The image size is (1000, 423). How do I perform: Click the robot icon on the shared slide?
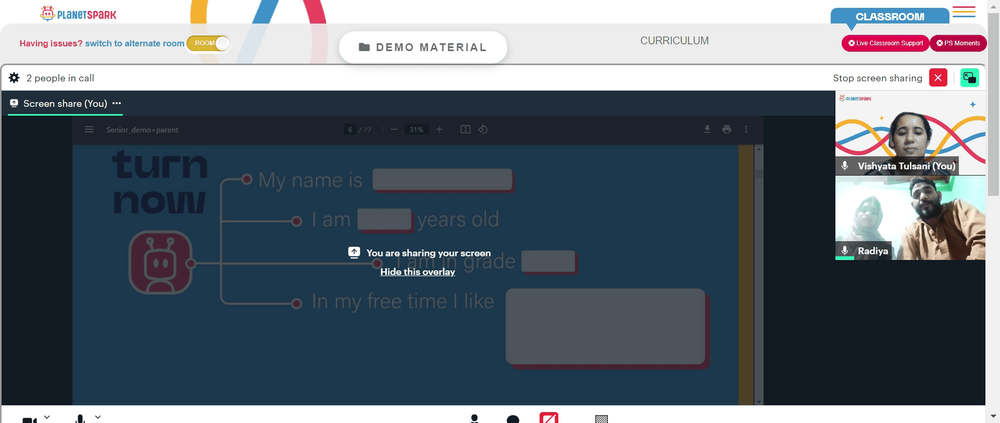(x=161, y=262)
